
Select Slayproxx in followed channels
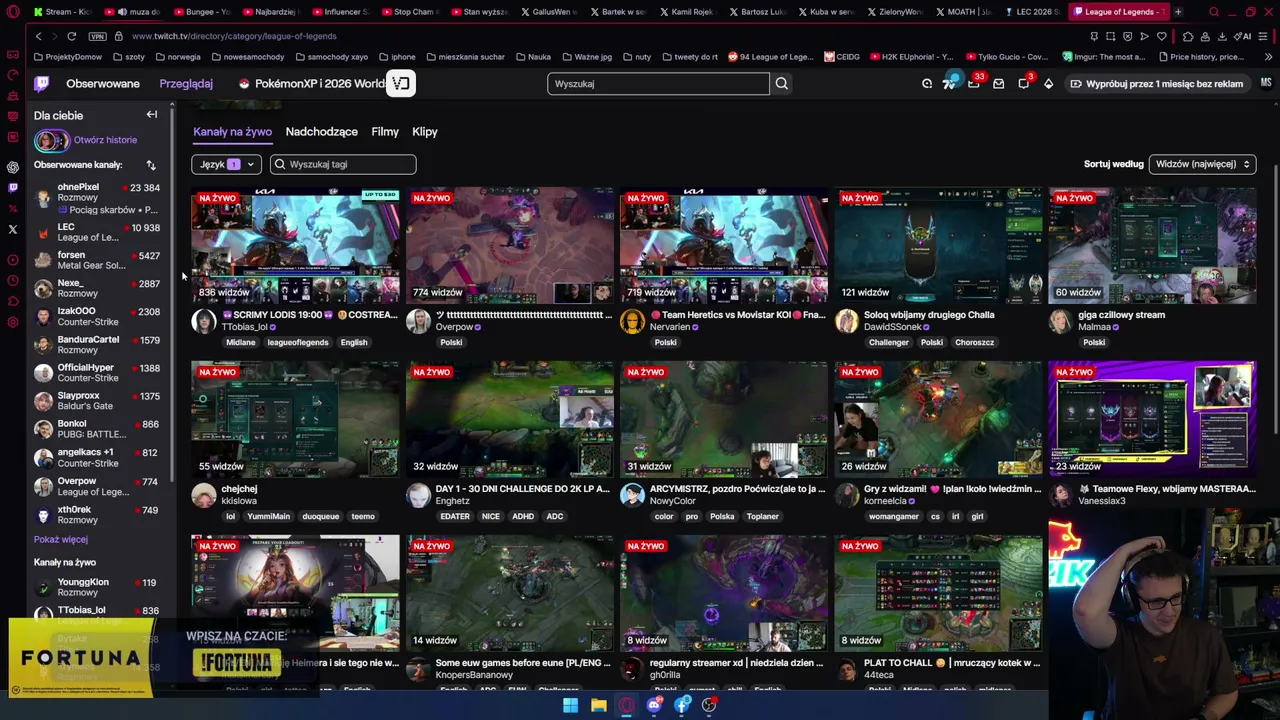[97, 400]
